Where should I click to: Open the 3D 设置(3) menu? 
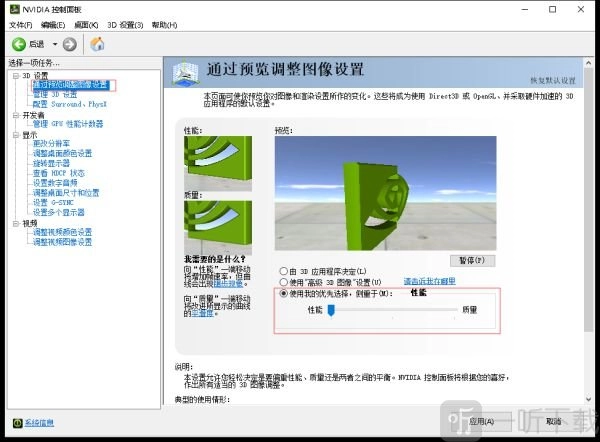[126, 24]
